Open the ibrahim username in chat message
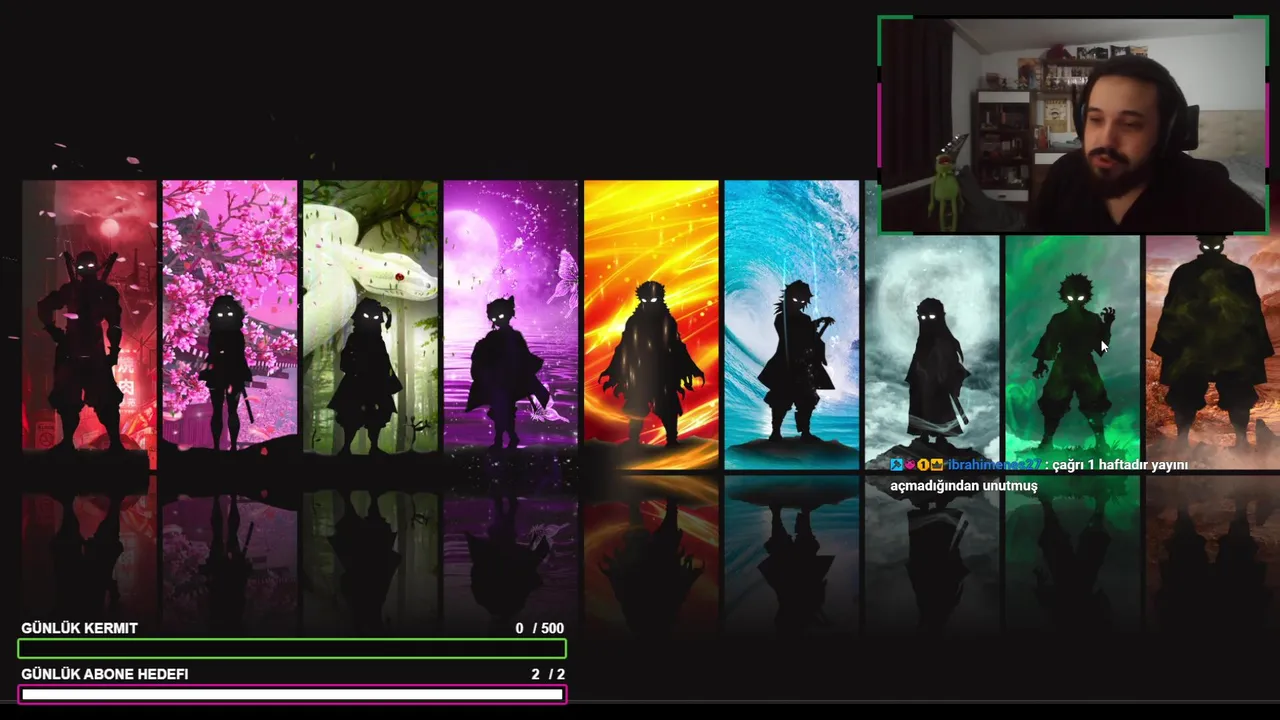The image size is (1280, 720). [995, 465]
